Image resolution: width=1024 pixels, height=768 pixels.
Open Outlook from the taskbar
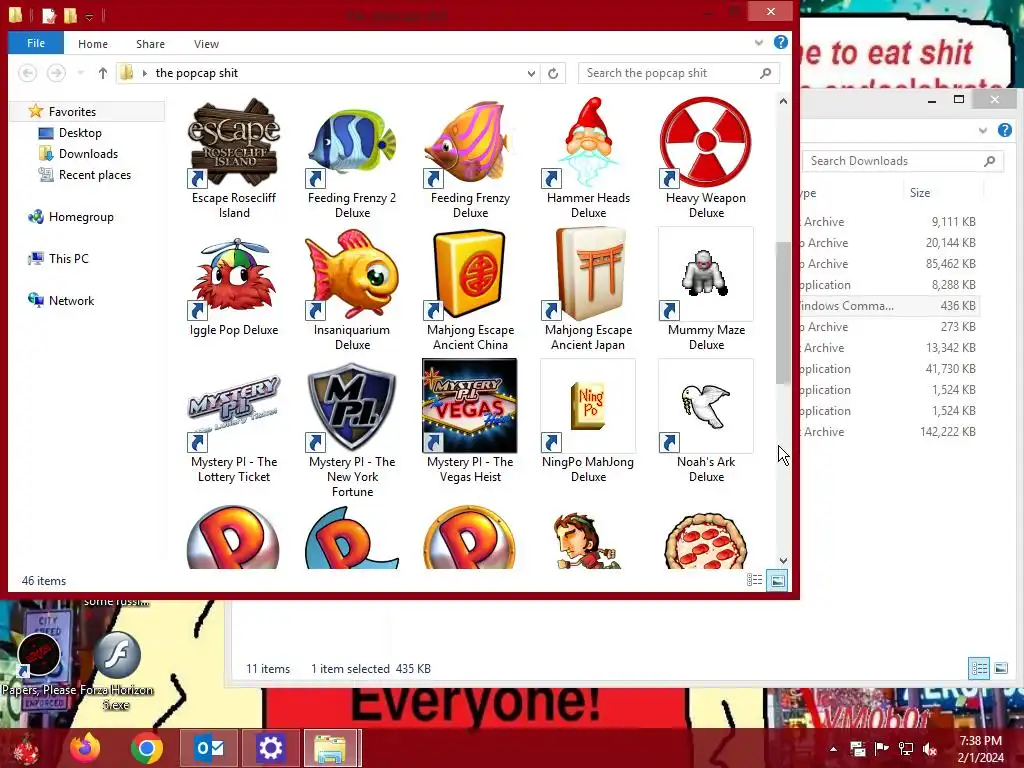coord(209,748)
